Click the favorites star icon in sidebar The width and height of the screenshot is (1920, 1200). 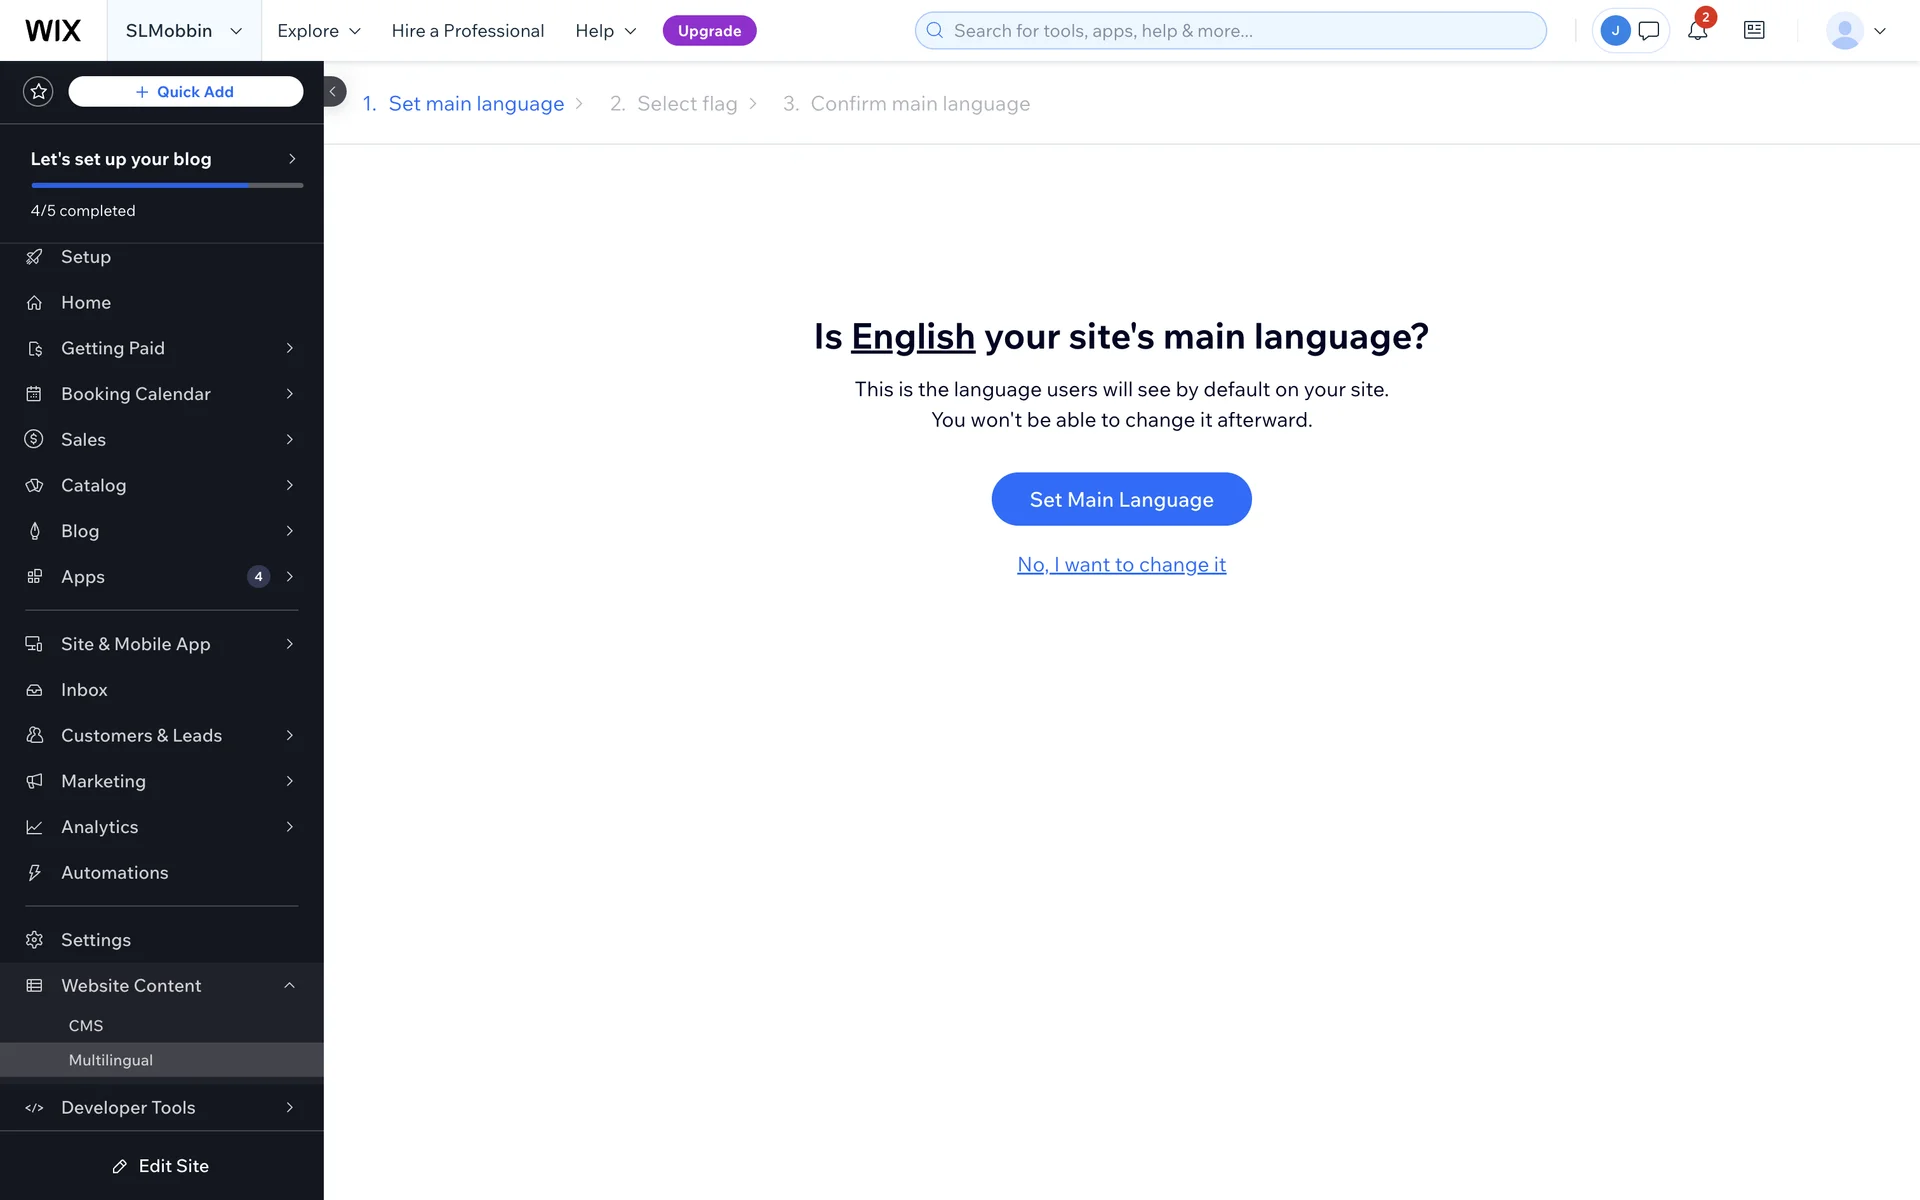pyautogui.click(x=38, y=92)
